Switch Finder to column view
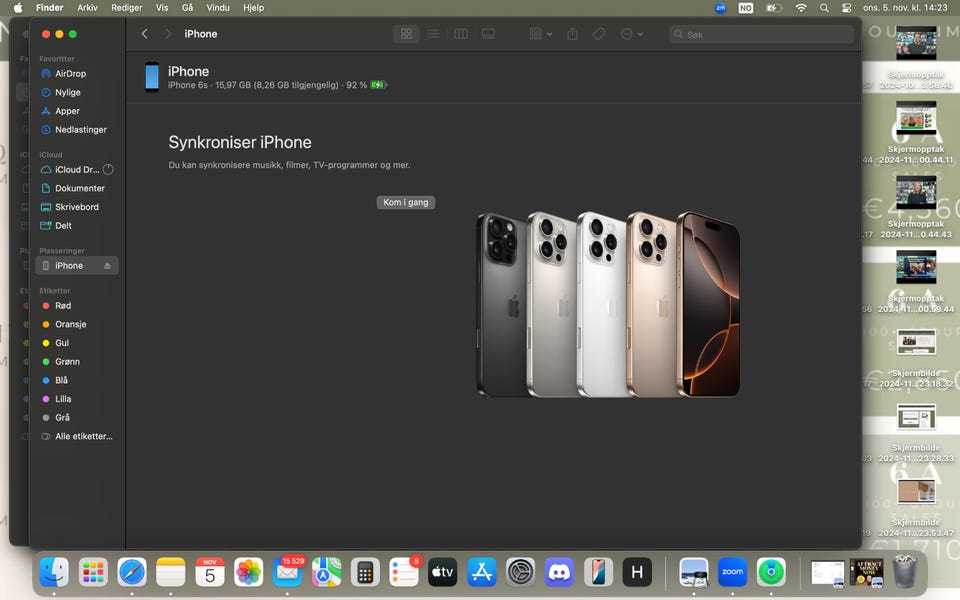The width and height of the screenshot is (960, 600). point(461,34)
